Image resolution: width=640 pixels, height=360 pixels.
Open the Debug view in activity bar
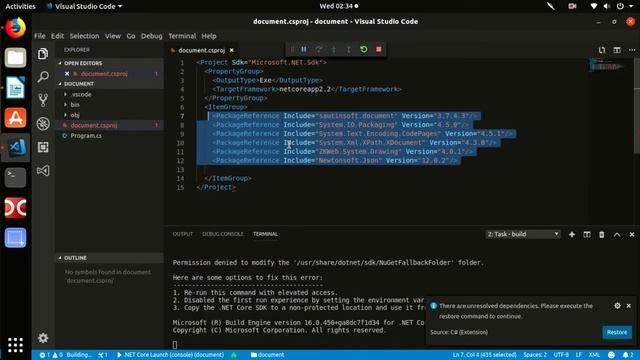(43, 124)
